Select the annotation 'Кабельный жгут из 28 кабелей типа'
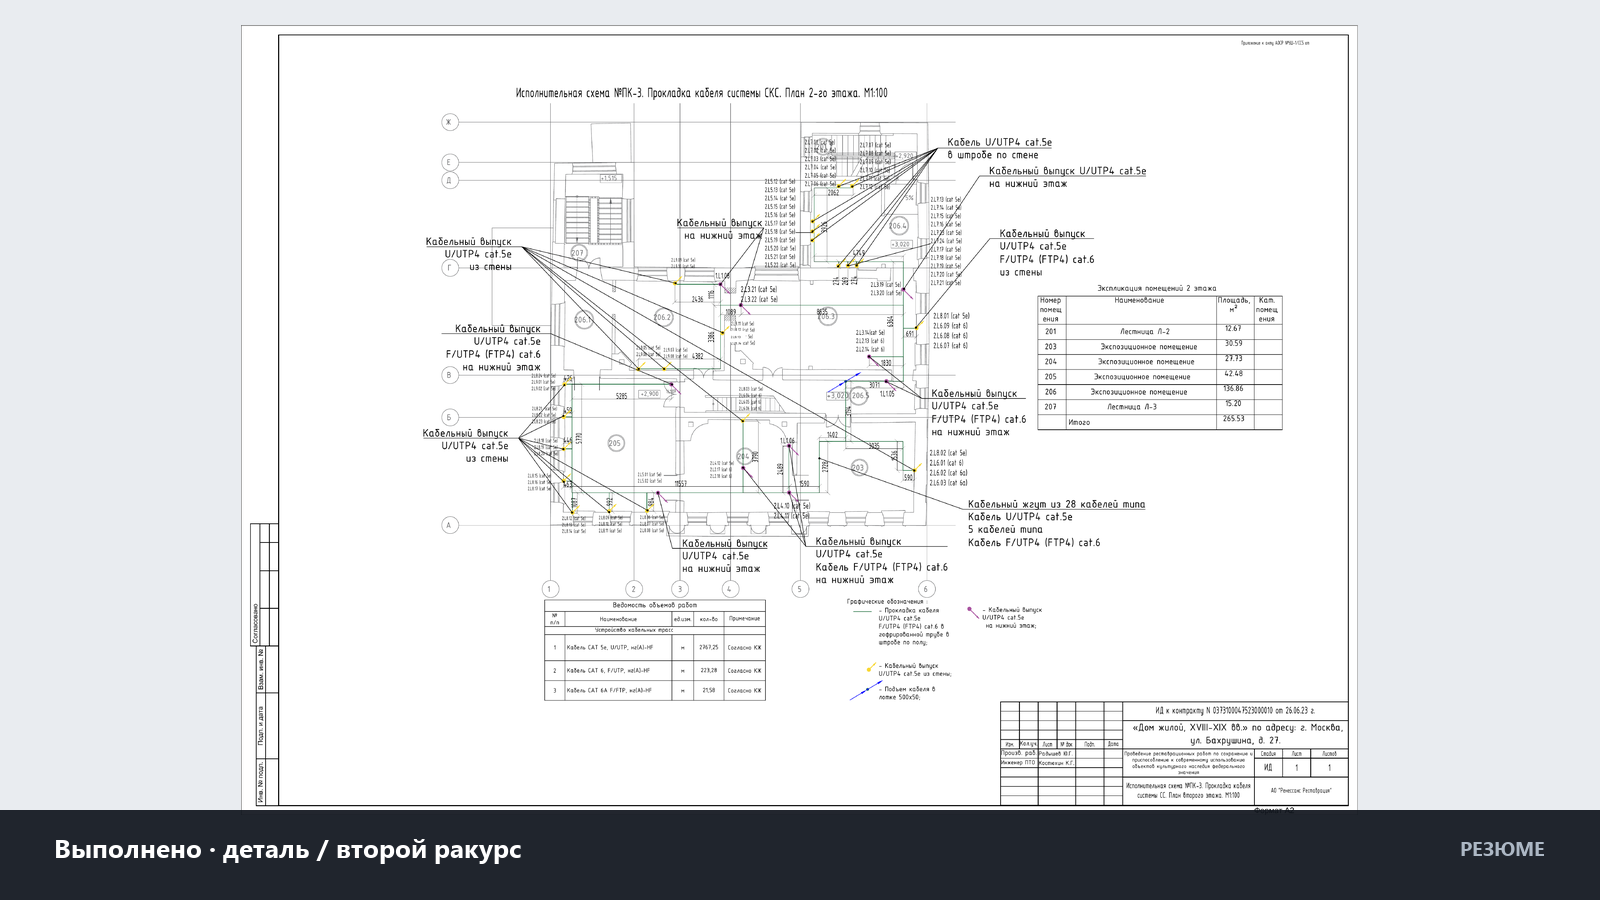This screenshot has height=900, width=1600. point(1056,505)
